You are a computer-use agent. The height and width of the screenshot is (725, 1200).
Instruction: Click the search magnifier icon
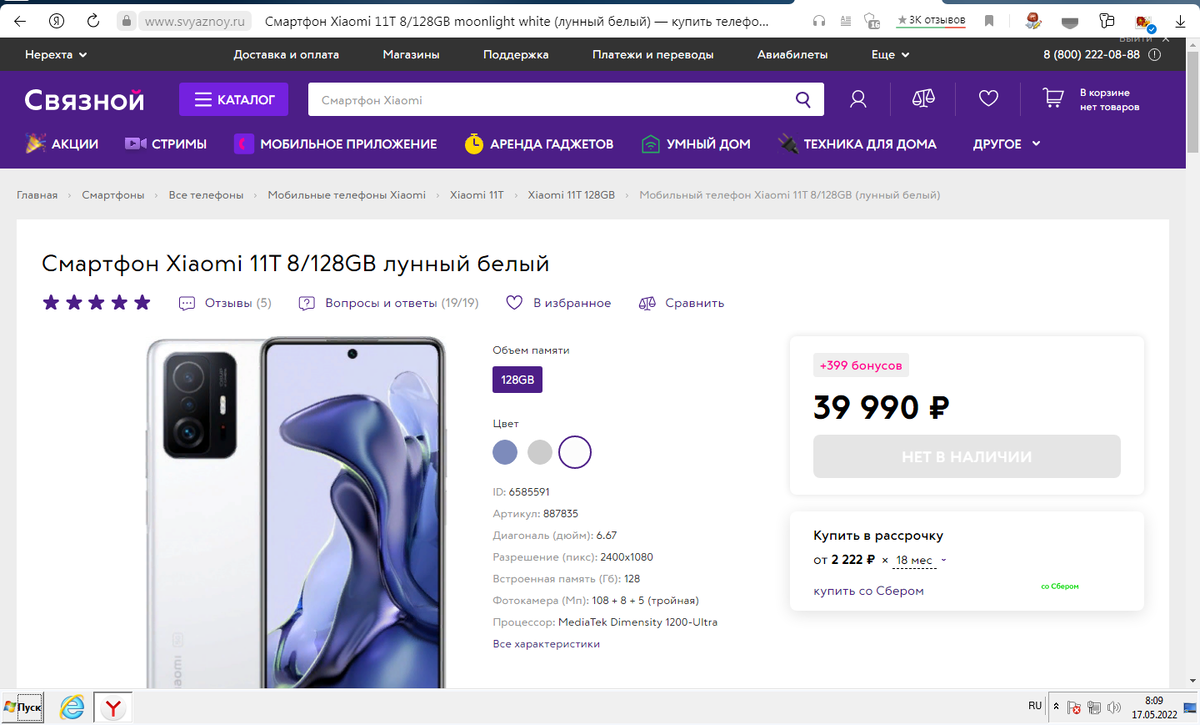click(802, 98)
